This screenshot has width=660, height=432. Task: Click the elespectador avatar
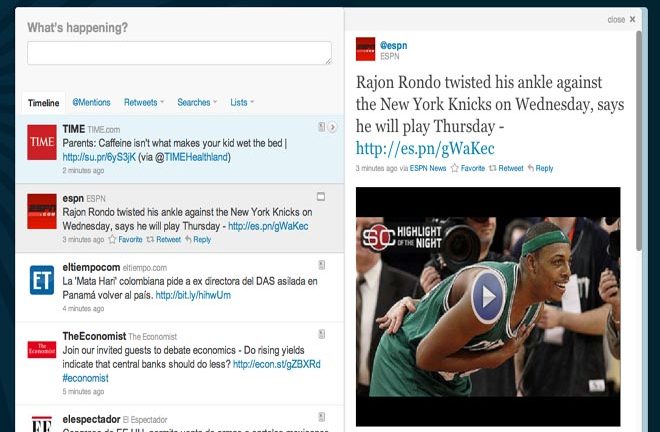(42, 424)
